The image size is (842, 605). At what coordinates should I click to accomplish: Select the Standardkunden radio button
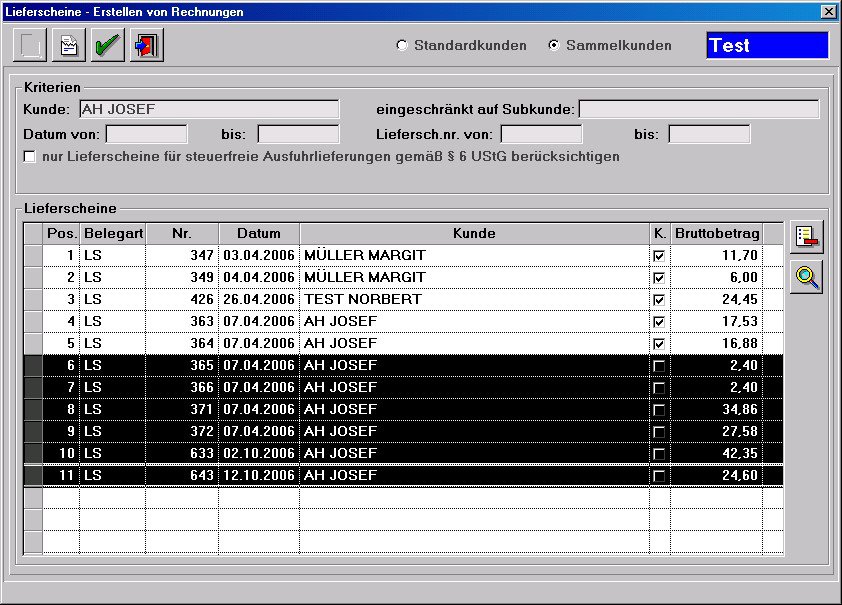tap(402, 45)
